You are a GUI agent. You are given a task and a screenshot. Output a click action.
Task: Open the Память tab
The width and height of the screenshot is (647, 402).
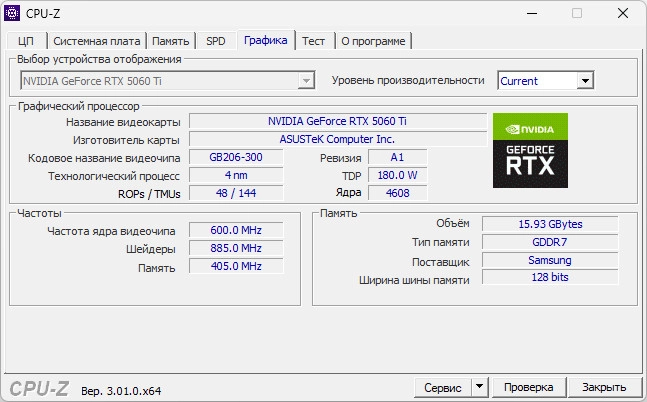coord(170,41)
